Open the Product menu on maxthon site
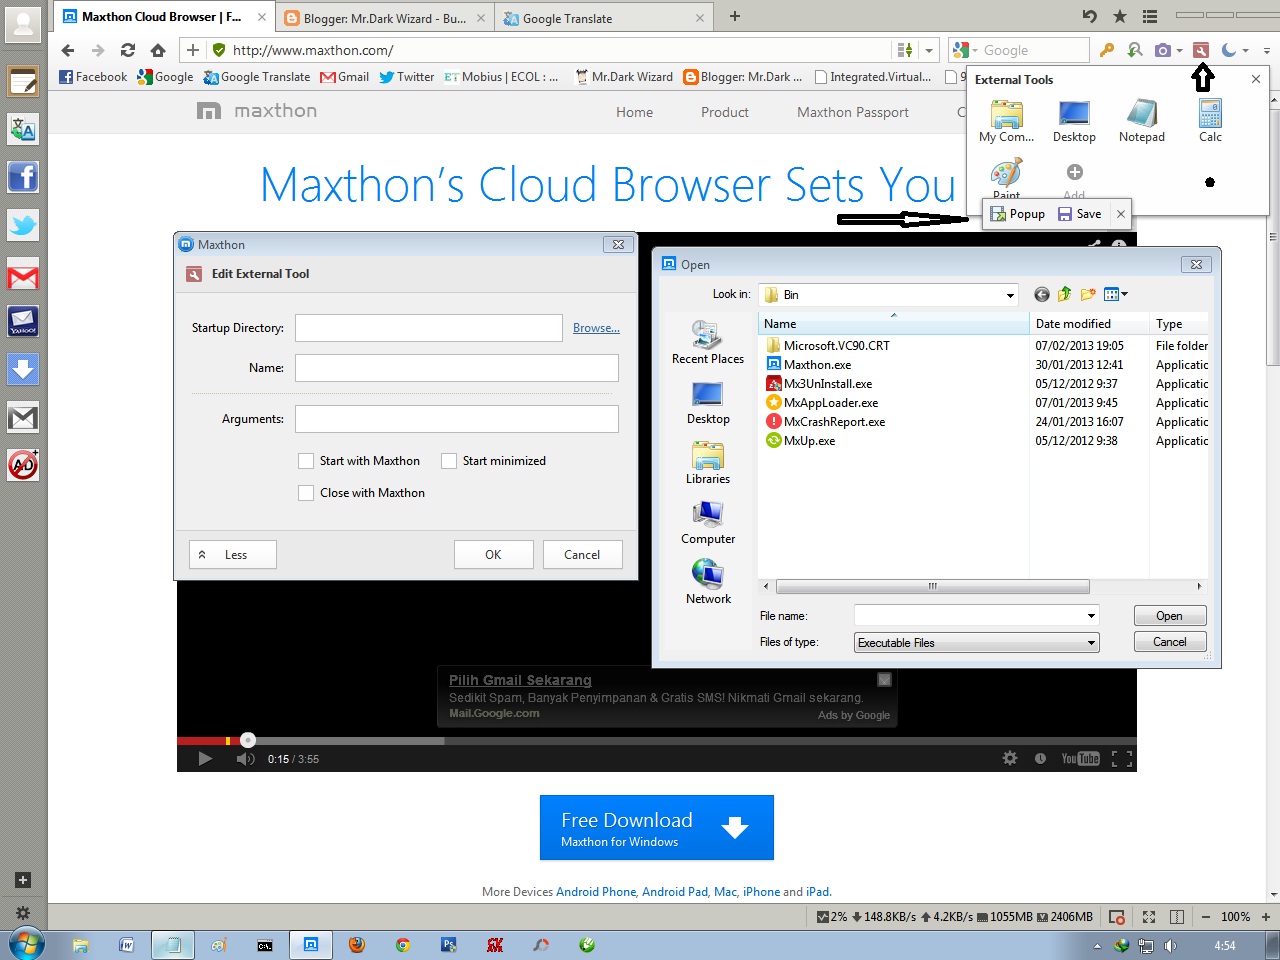Viewport: 1280px width, 960px height. pos(725,112)
